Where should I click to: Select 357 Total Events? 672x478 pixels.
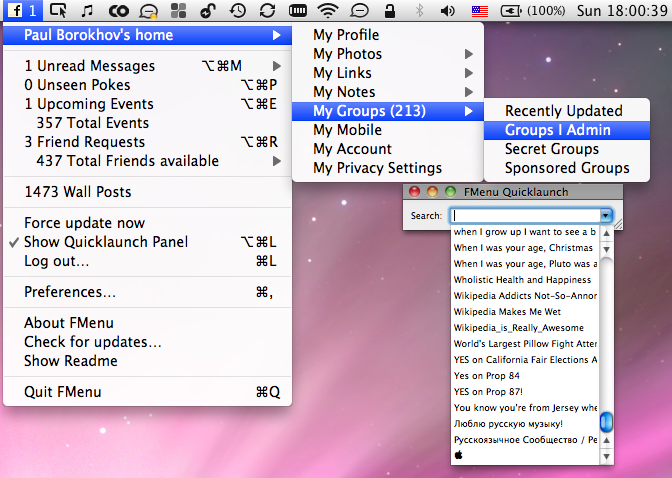click(x=147, y=123)
